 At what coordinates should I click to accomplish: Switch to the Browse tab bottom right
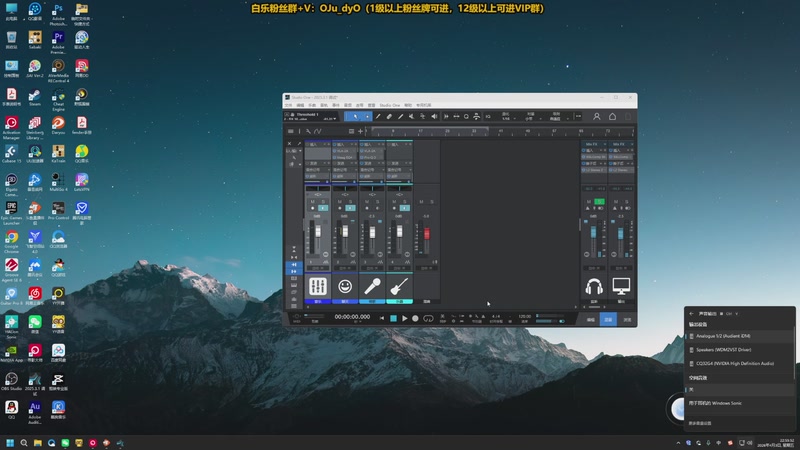pos(627,319)
